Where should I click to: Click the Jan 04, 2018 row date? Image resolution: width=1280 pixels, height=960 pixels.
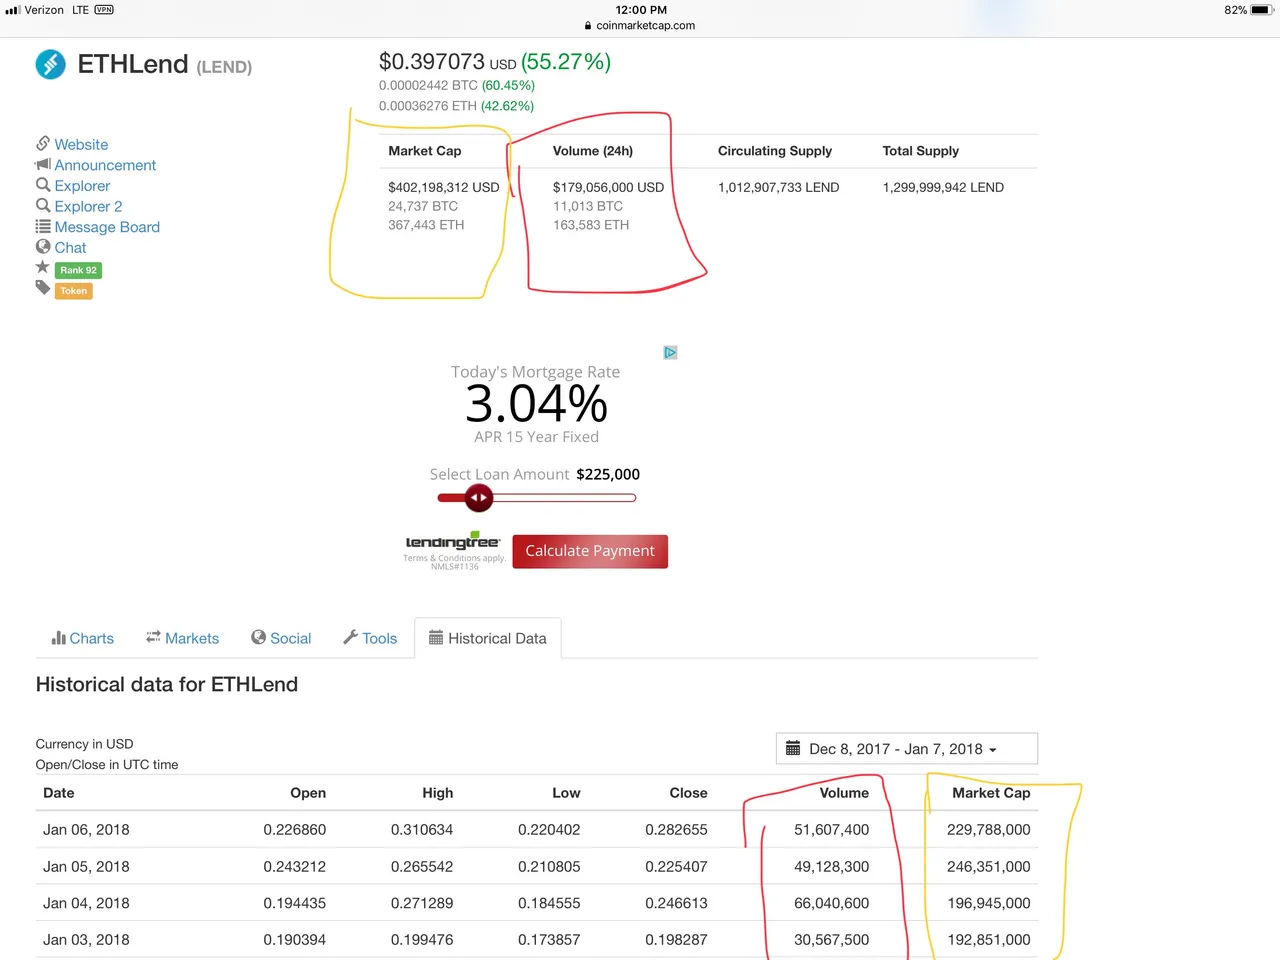click(86, 903)
